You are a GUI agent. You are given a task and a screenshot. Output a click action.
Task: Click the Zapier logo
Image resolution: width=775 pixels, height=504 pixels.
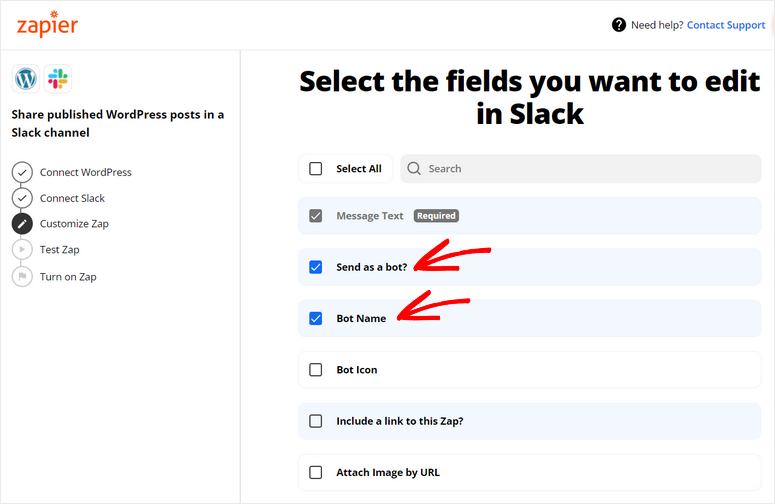pos(47,25)
